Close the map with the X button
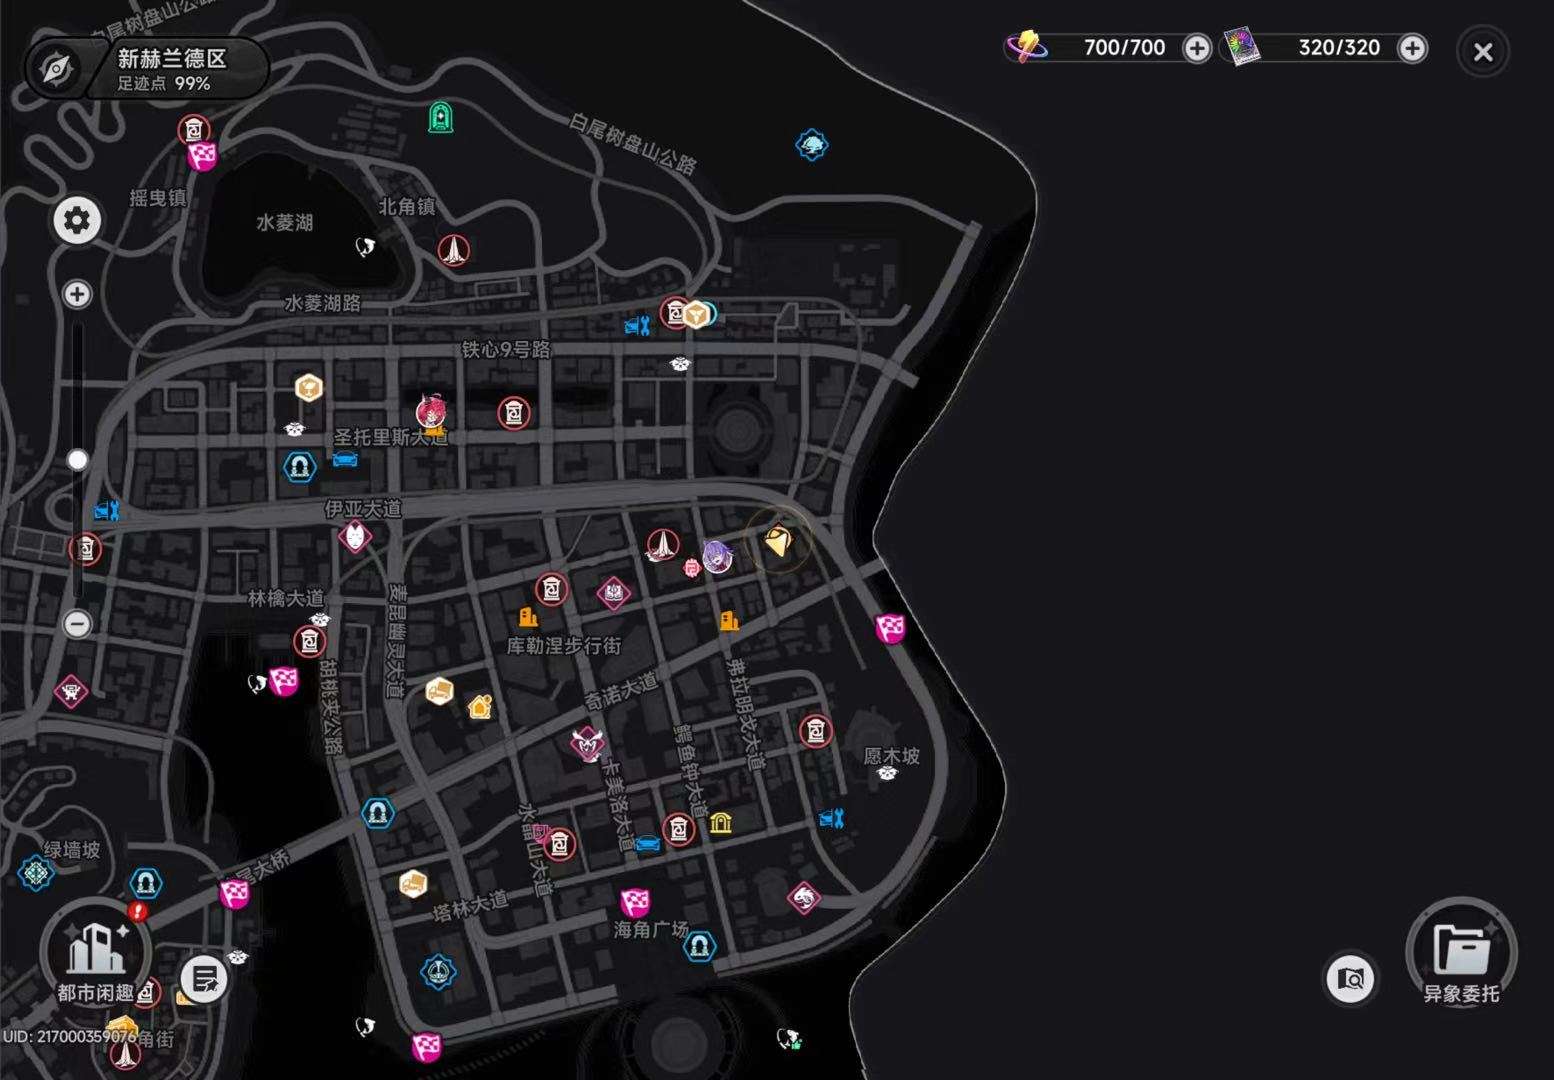The width and height of the screenshot is (1554, 1080). [1483, 51]
